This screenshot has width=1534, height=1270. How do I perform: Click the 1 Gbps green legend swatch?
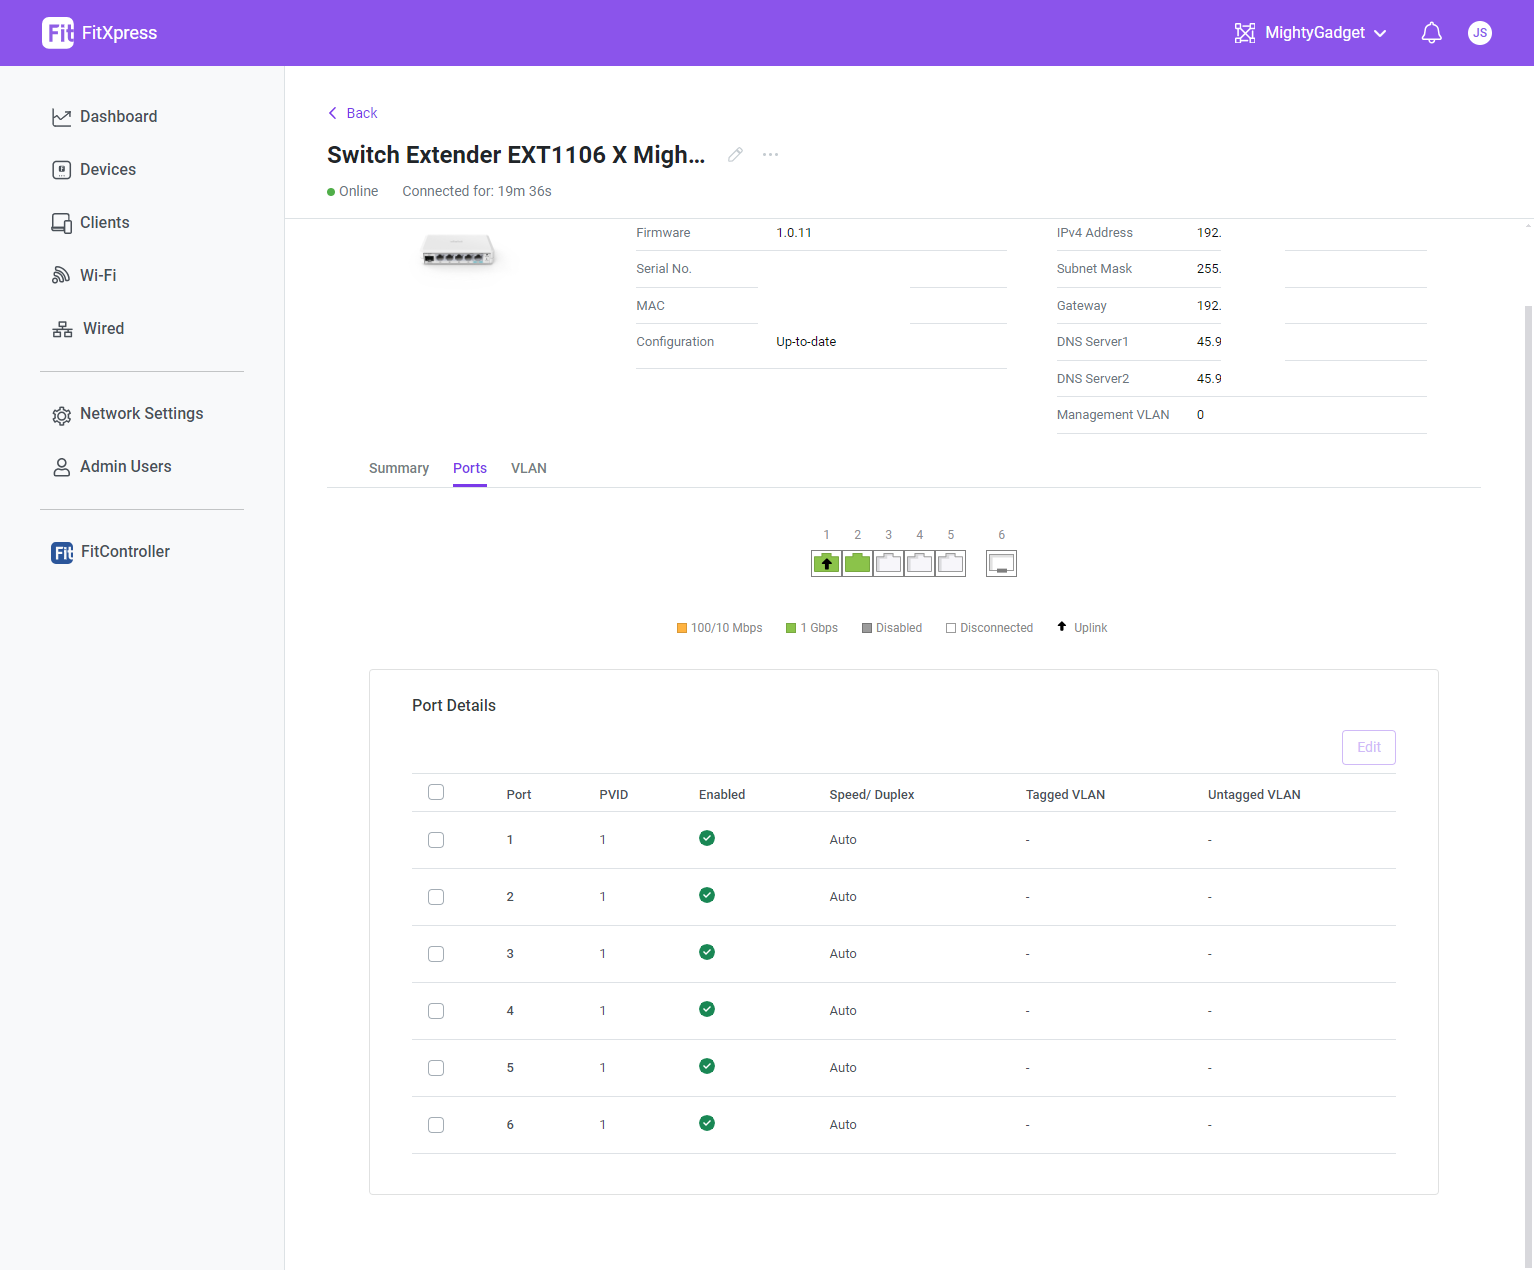791,628
